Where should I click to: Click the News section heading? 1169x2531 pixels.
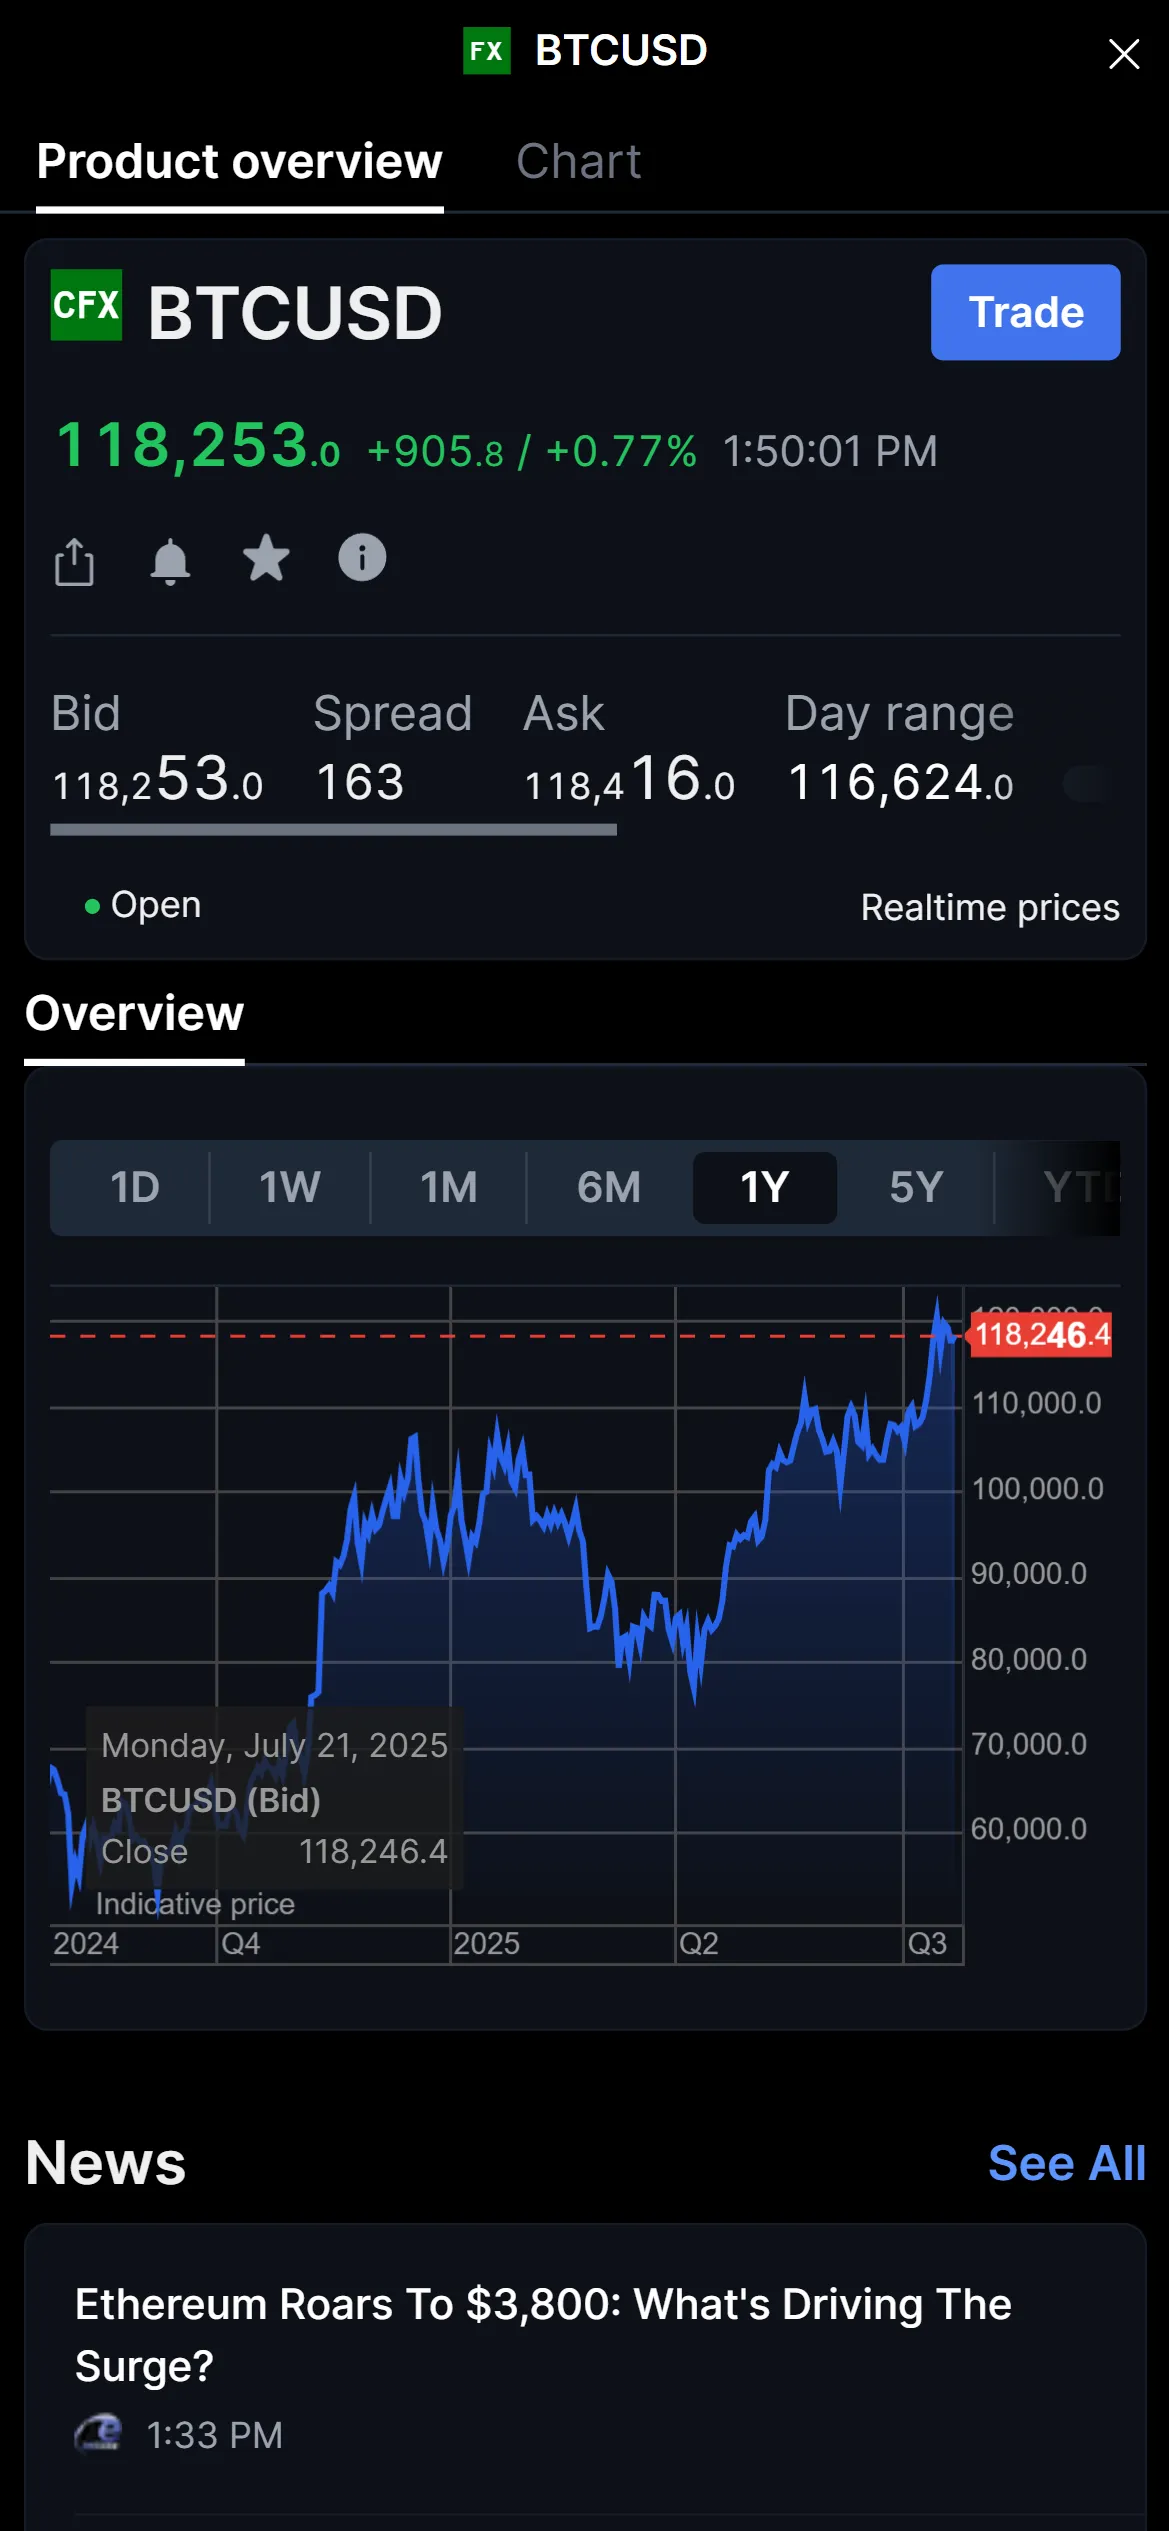click(106, 2162)
